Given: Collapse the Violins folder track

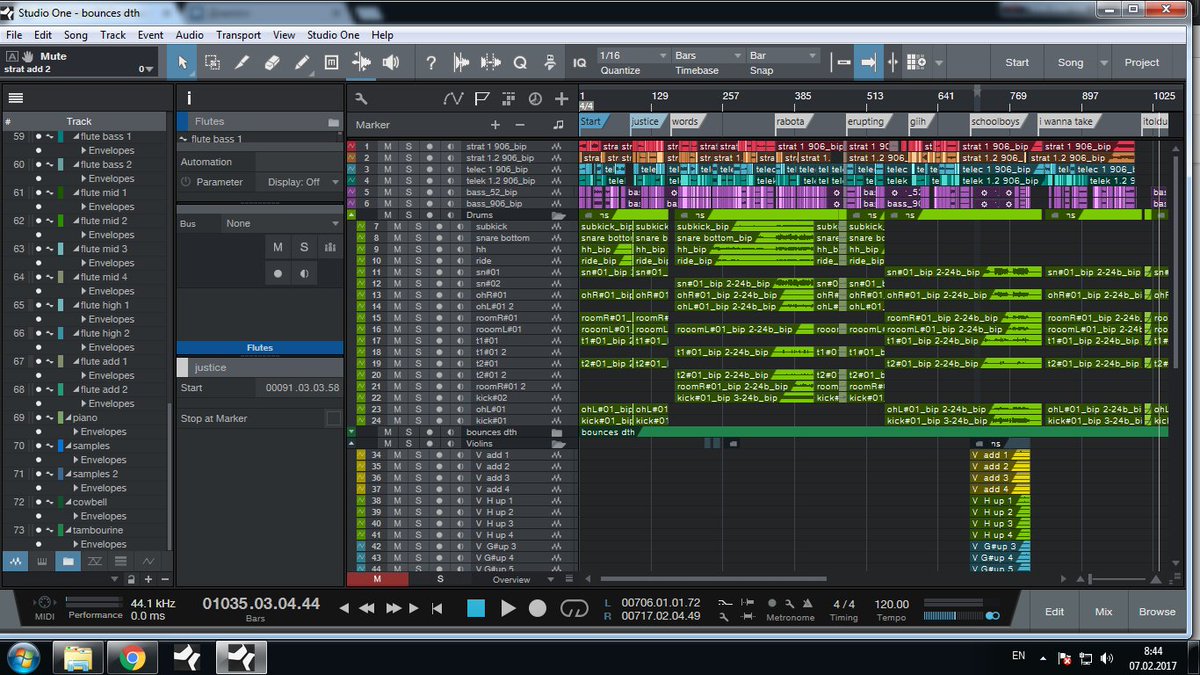Looking at the screenshot, I should [x=351, y=443].
